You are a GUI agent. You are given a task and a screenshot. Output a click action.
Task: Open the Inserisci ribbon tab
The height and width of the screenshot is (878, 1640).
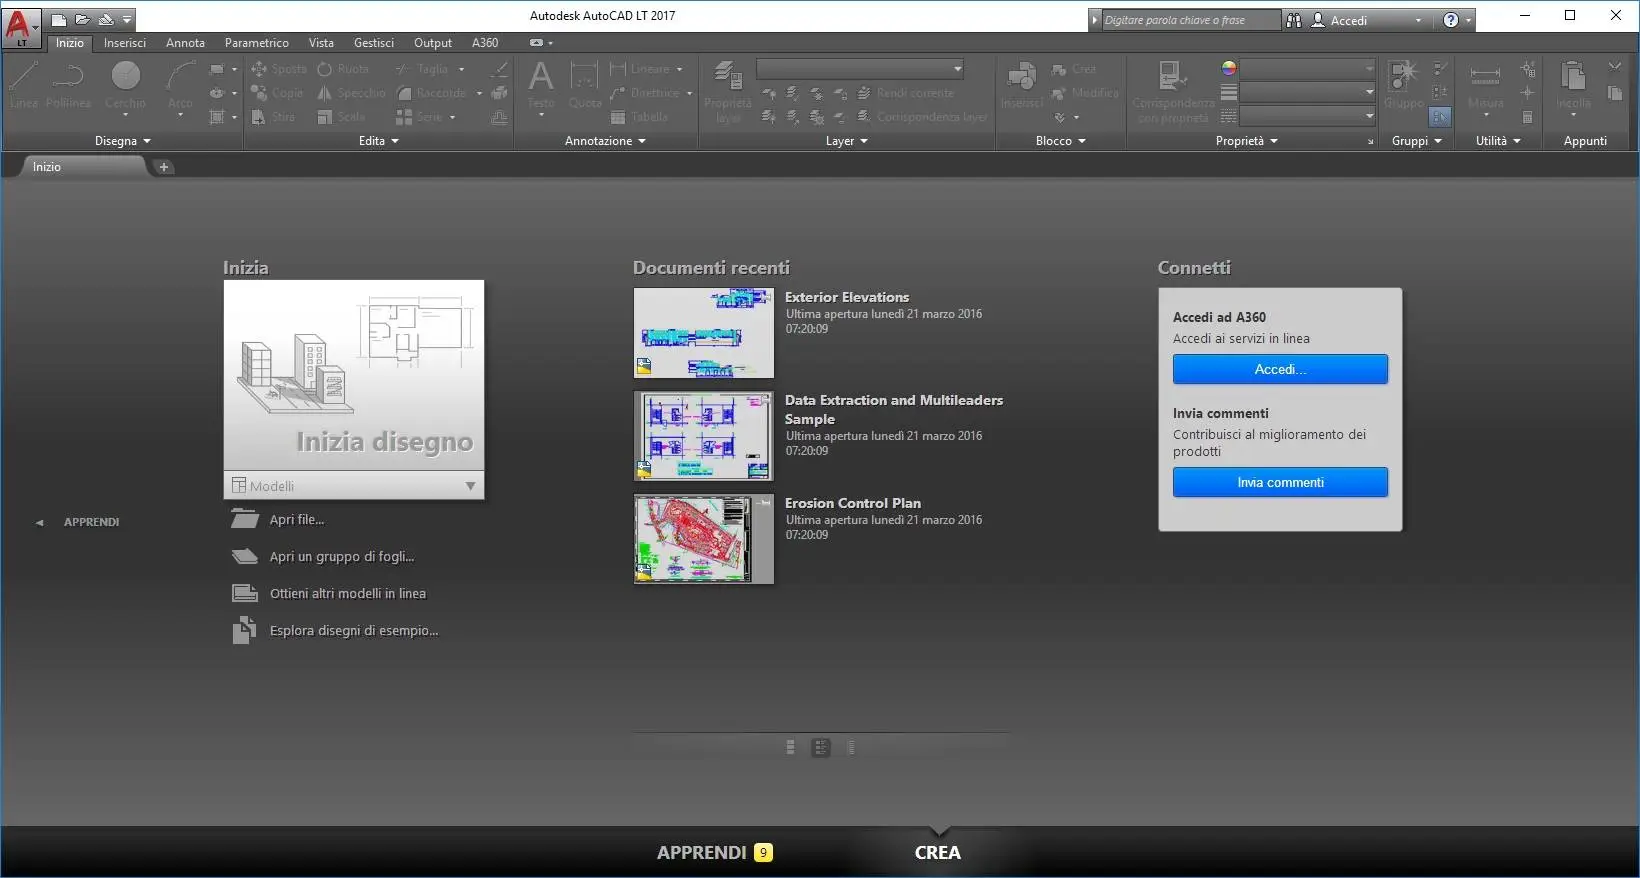click(x=125, y=43)
